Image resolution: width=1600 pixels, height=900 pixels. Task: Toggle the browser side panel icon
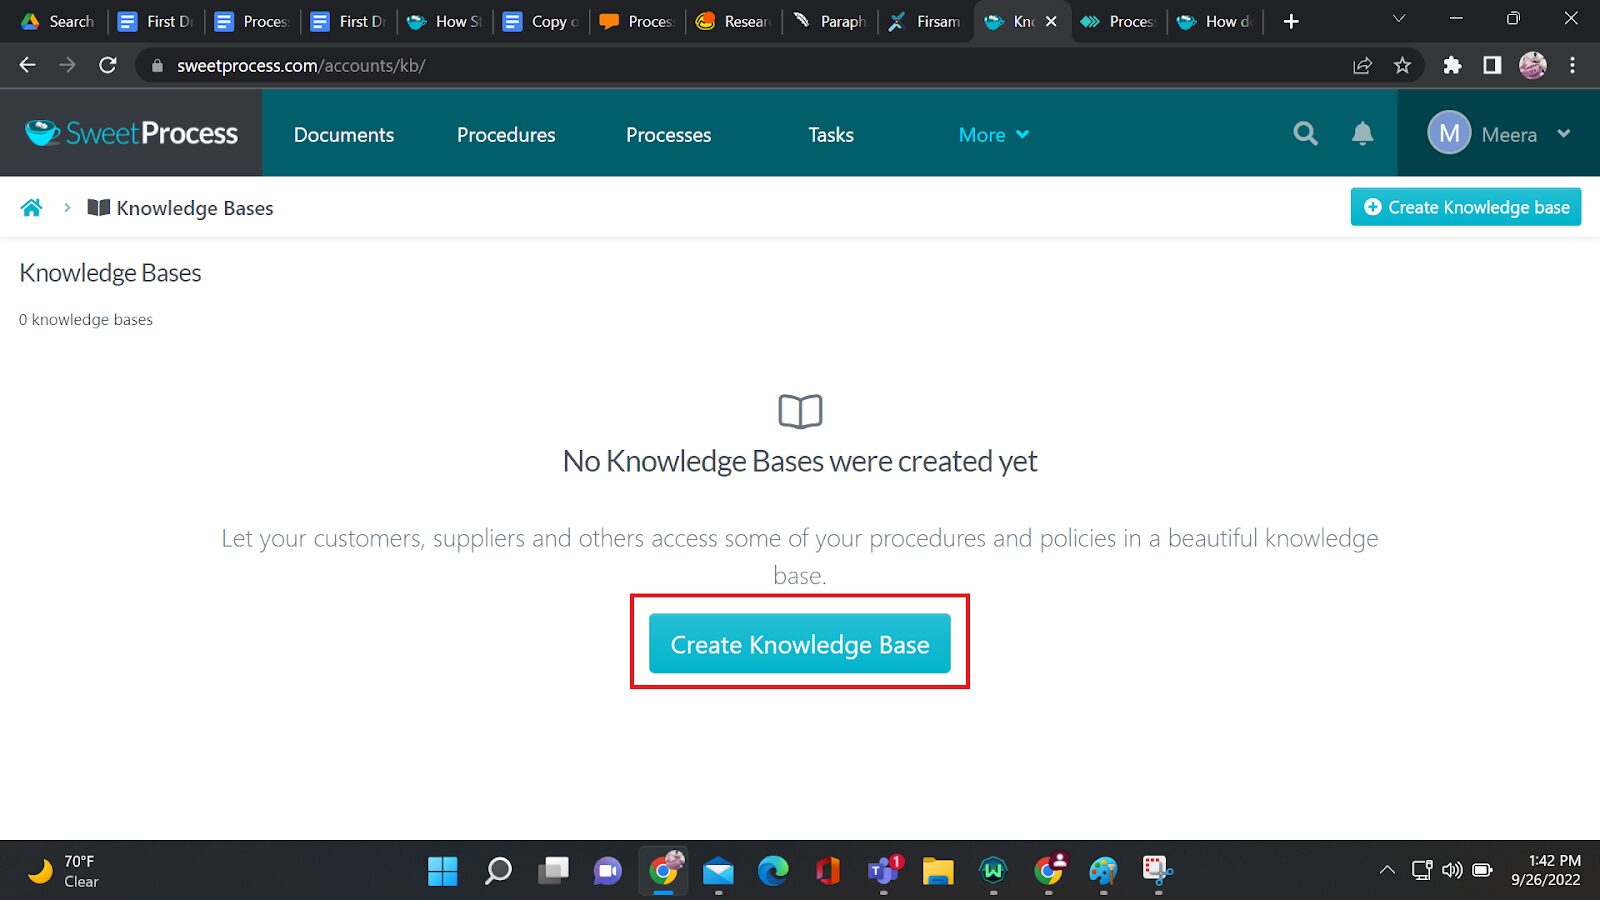[1492, 65]
